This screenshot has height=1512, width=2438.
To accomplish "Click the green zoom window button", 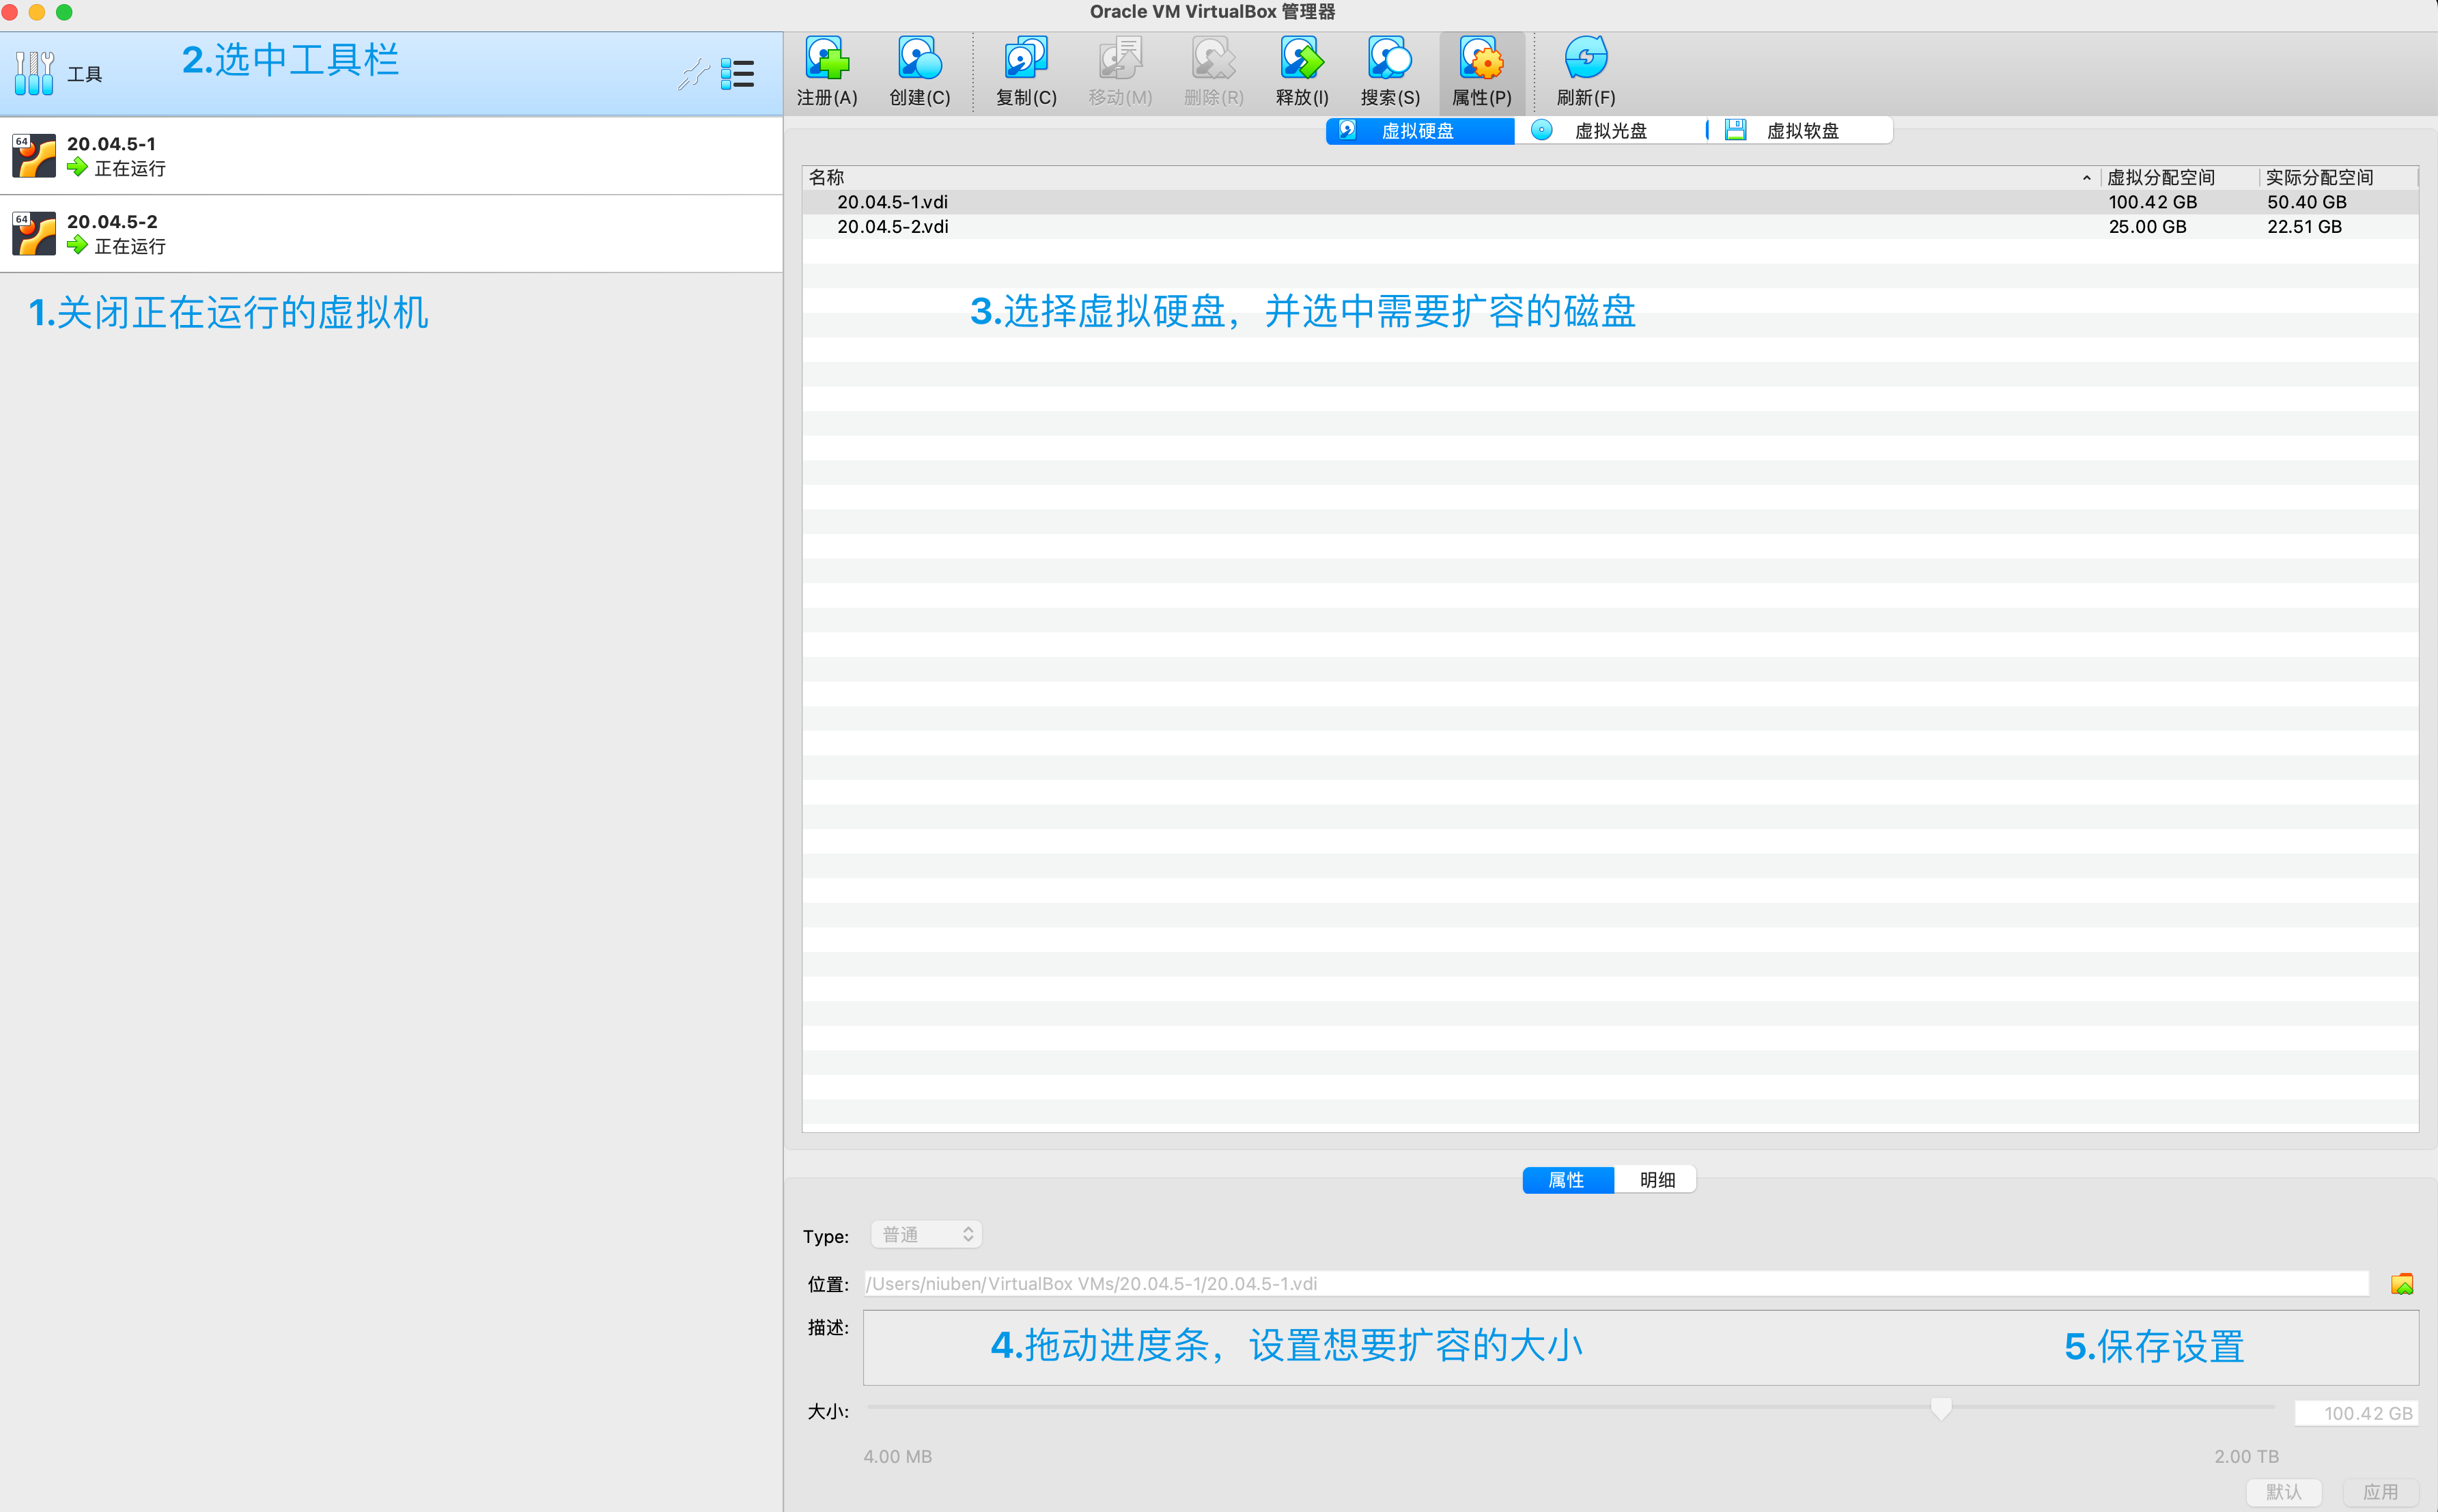I will [x=64, y=12].
